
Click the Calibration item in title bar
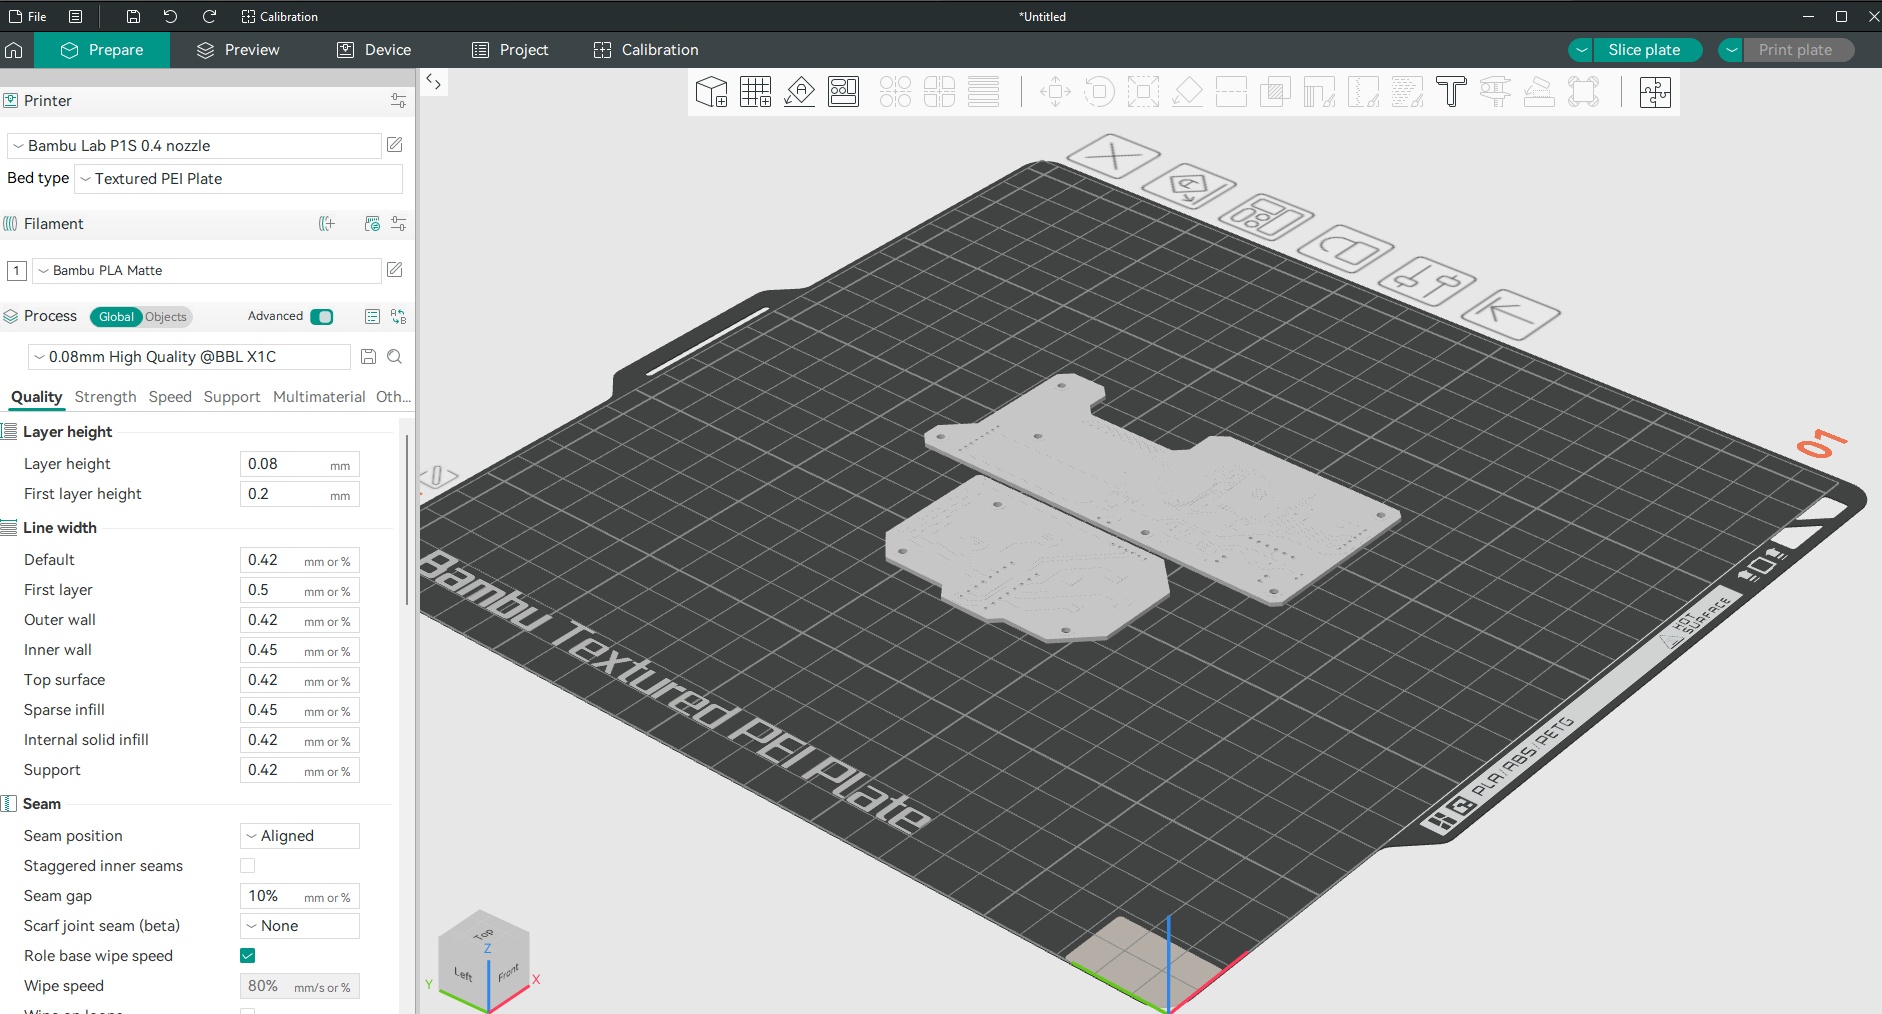coord(280,17)
